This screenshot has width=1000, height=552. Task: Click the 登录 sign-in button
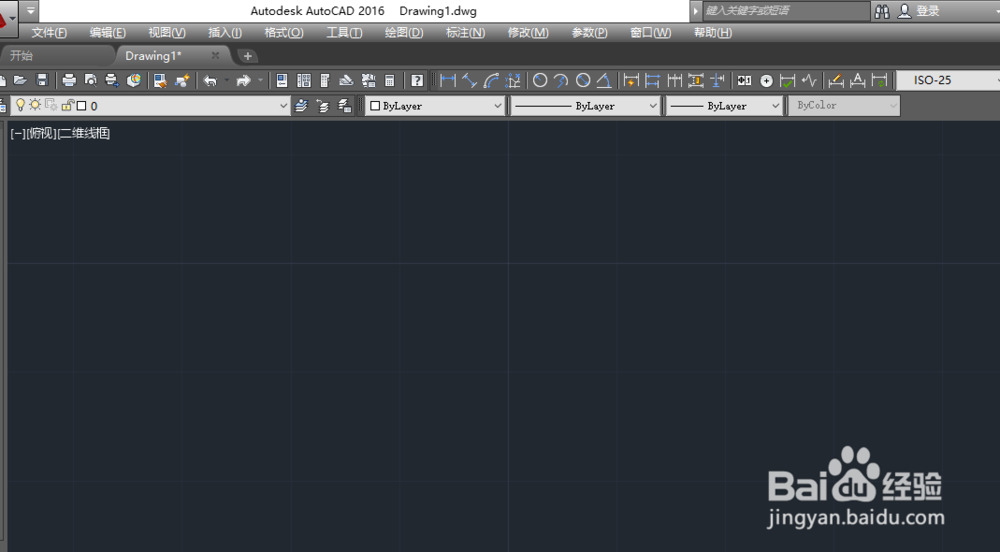tap(919, 11)
